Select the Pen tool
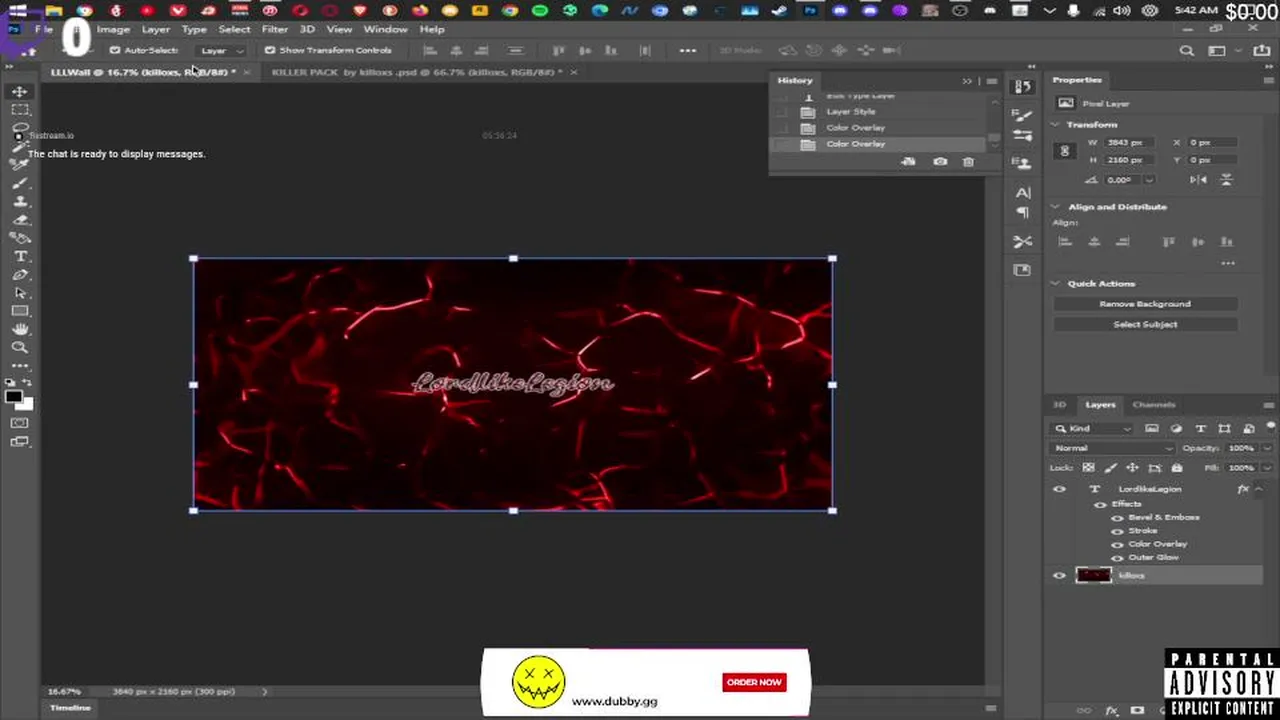The image size is (1280, 720). [19, 274]
